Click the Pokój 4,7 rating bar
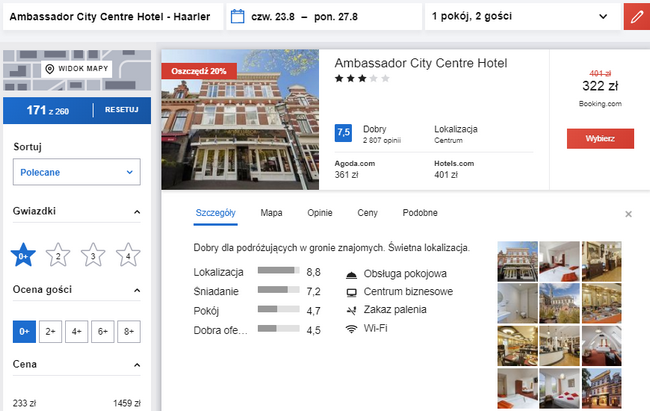This screenshot has height=411, width=650. (279, 309)
